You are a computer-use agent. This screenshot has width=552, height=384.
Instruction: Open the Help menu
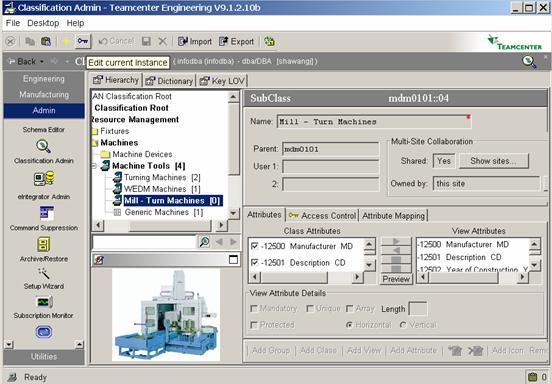point(75,23)
